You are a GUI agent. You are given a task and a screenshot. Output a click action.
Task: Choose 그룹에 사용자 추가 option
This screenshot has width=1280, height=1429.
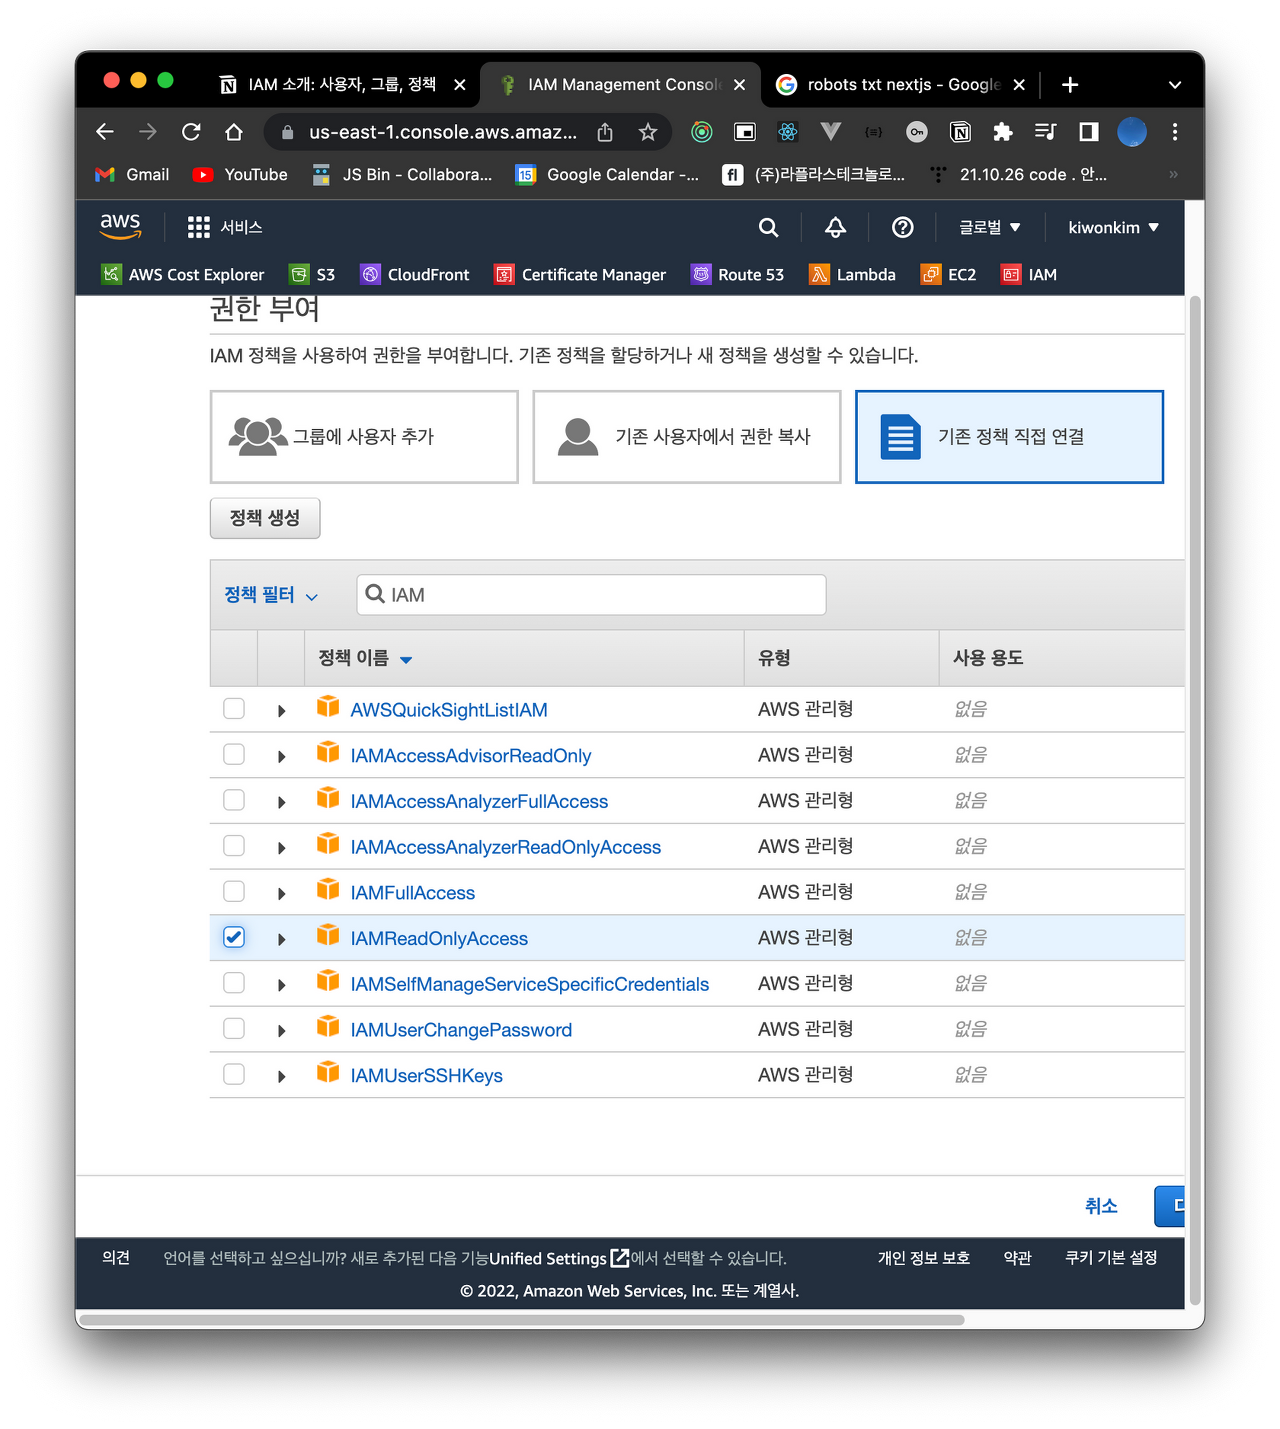tap(364, 437)
